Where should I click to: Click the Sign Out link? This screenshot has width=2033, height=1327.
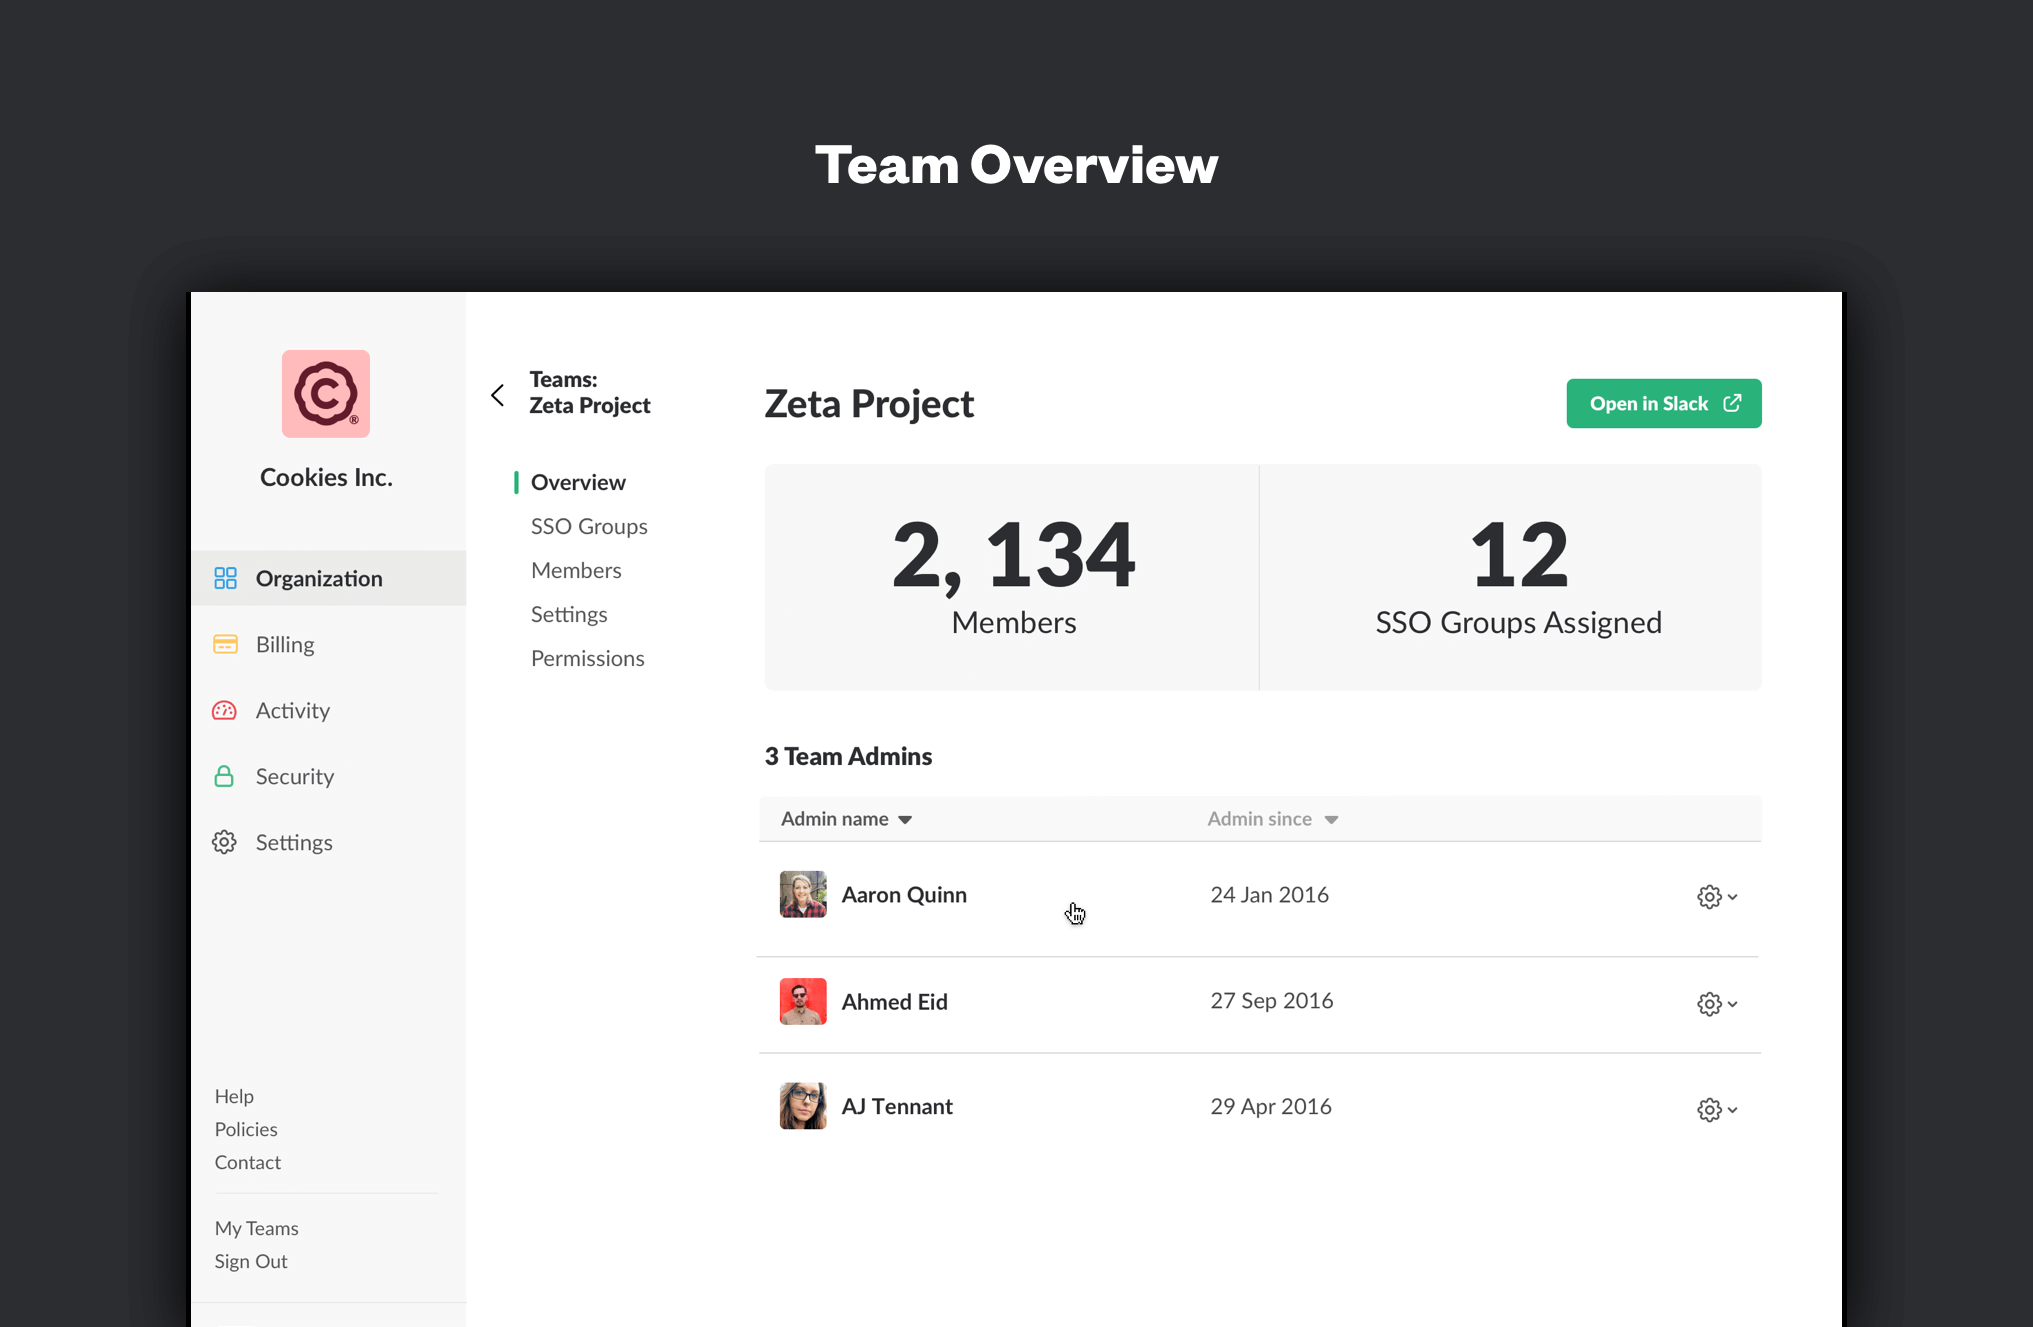[251, 1261]
